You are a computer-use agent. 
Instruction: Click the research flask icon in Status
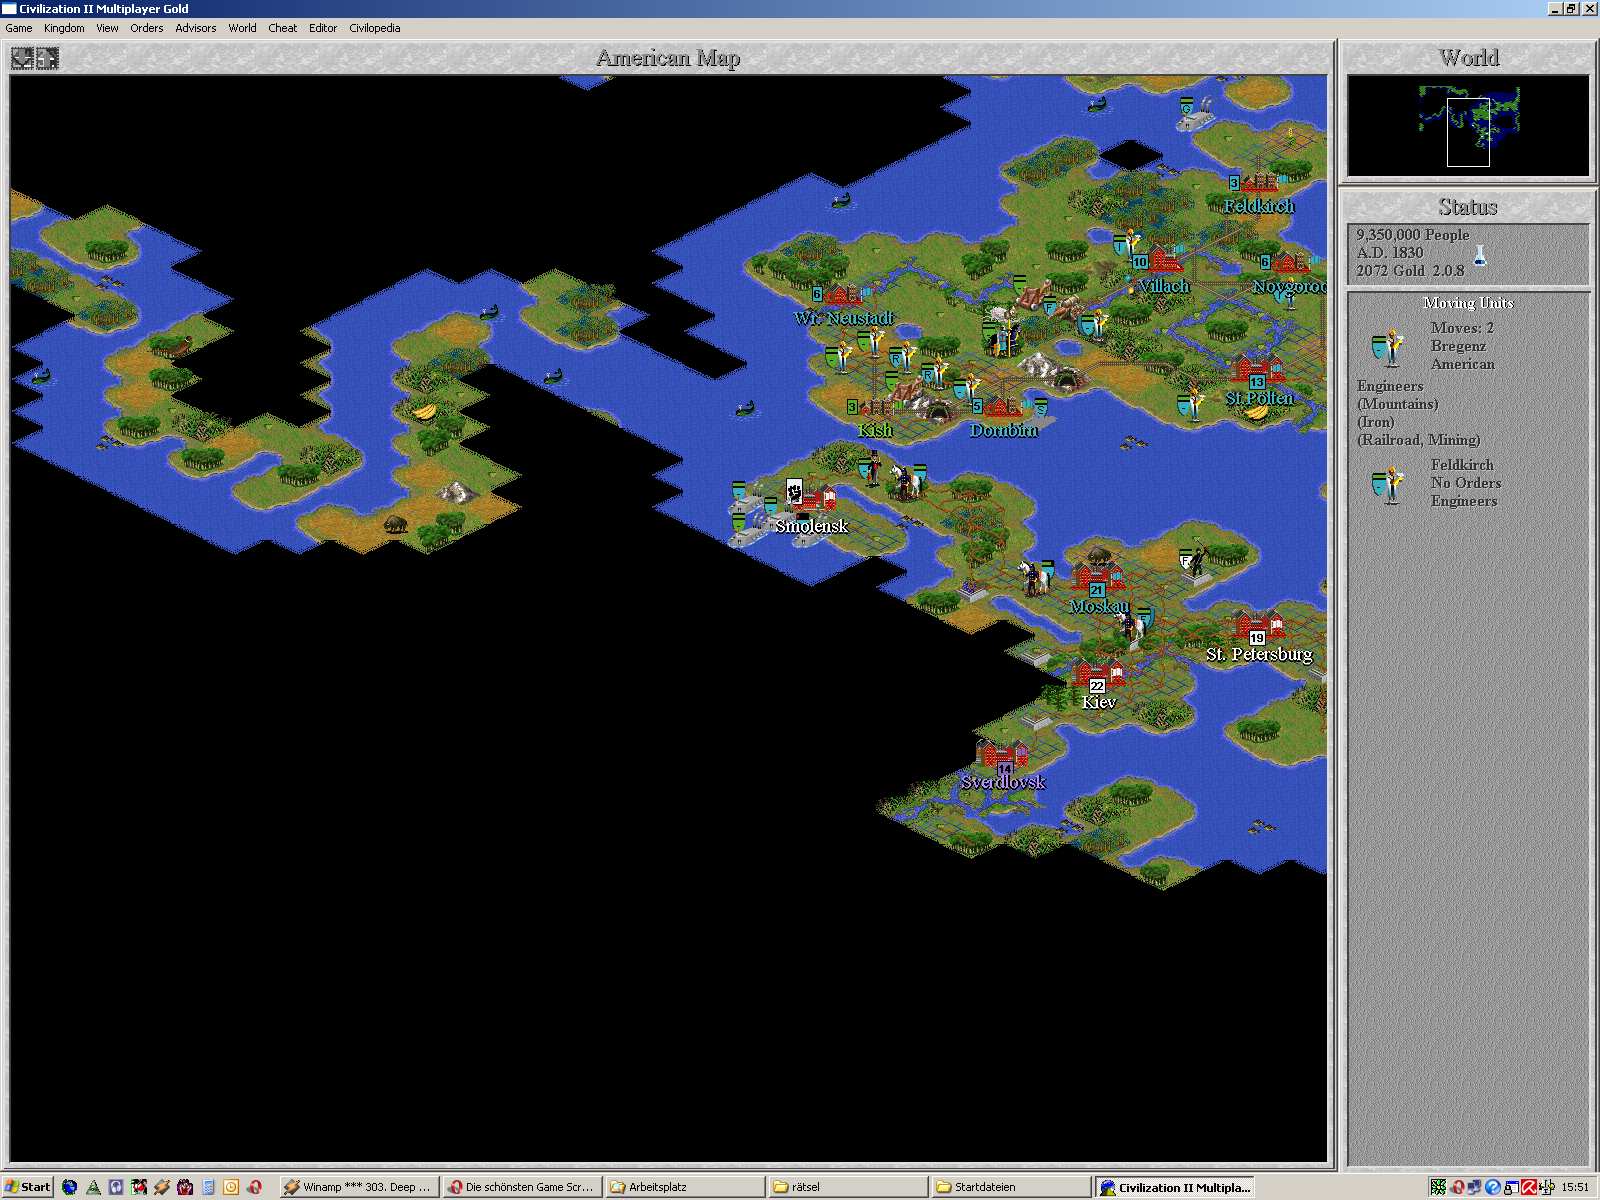(x=1480, y=255)
